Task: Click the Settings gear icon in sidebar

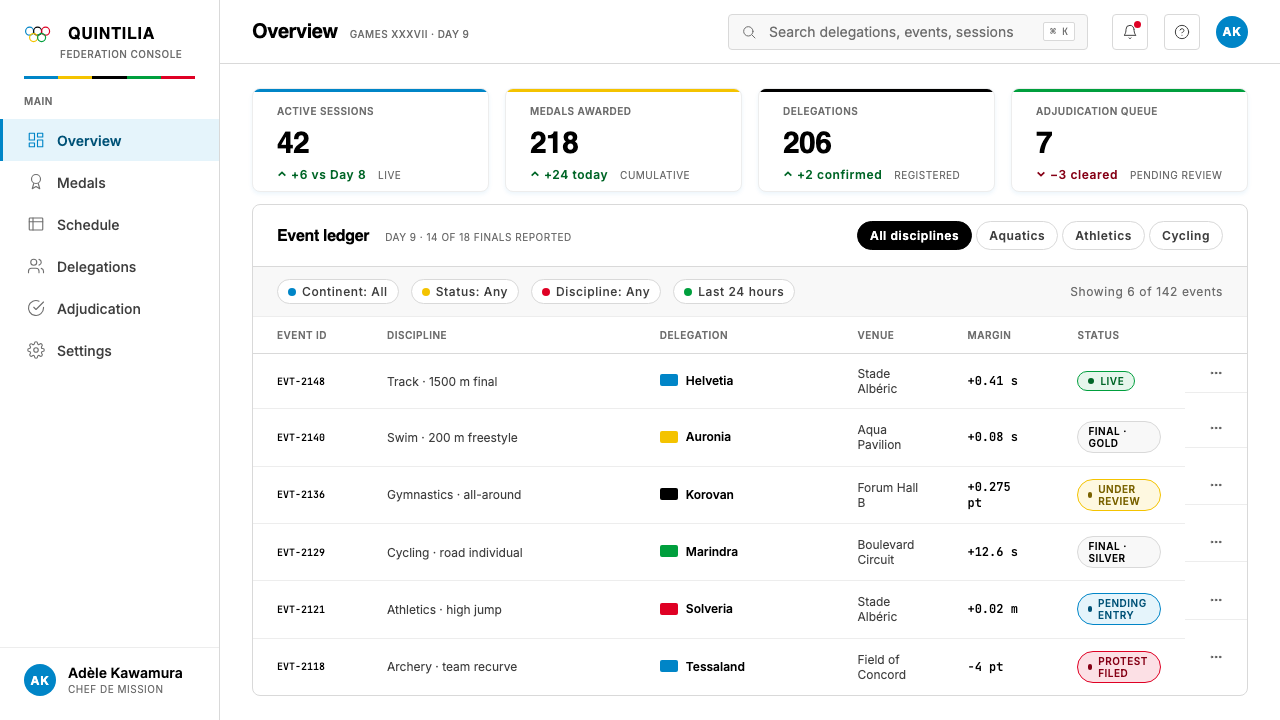Action: (x=36, y=351)
